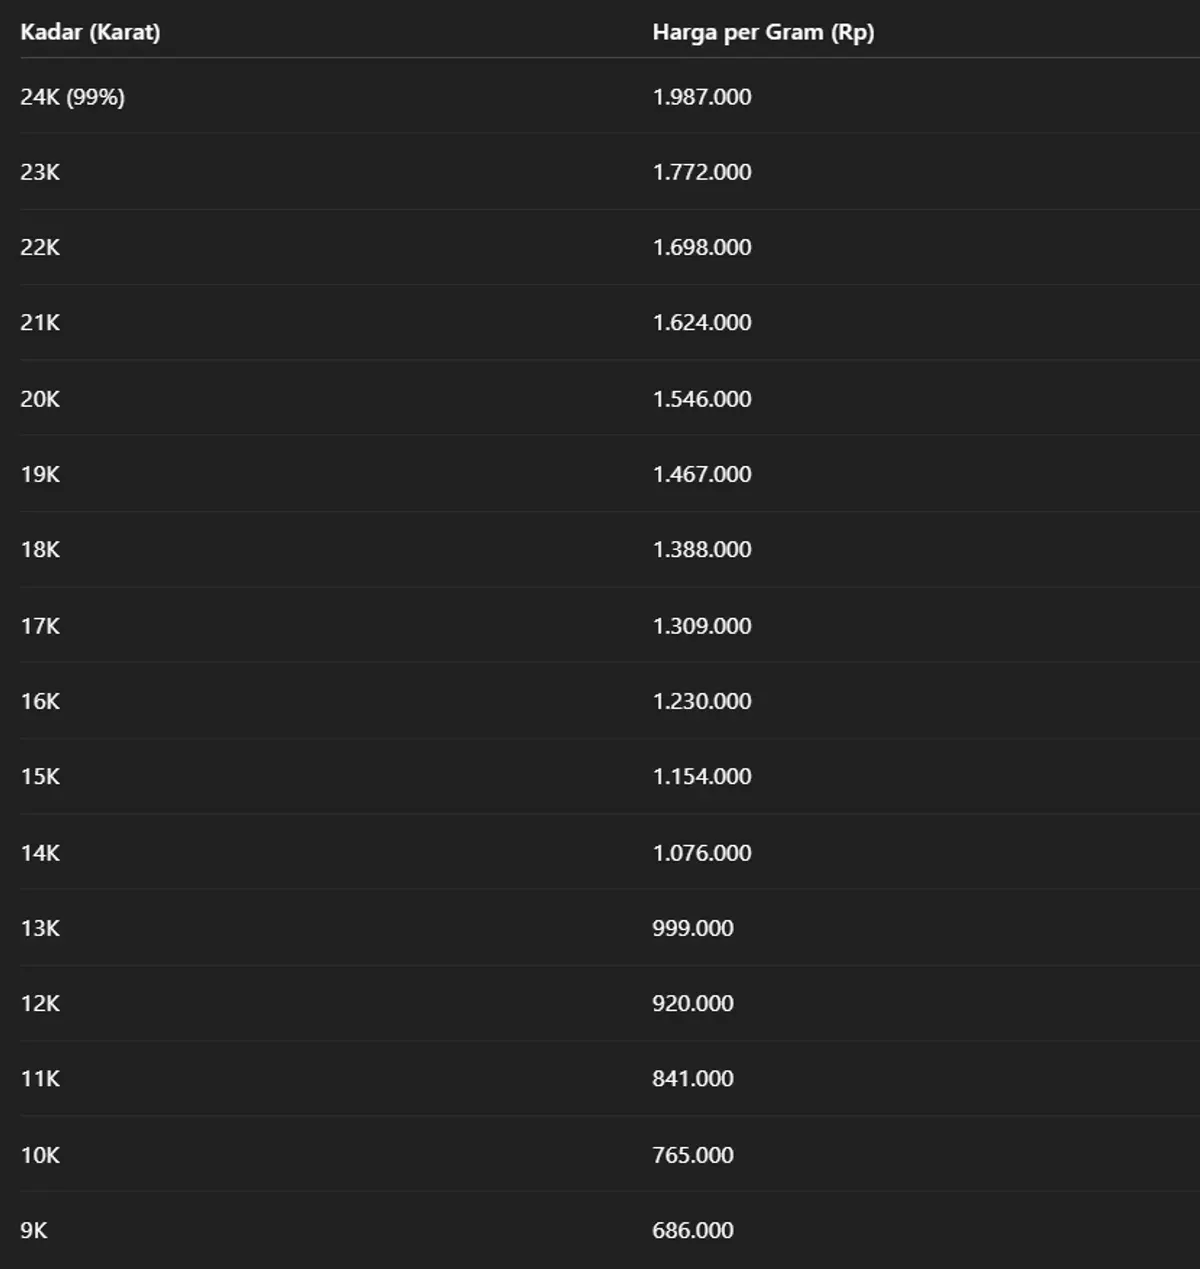Click the 1.546.000 price for 20K
1200x1269 pixels.
point(702,399)
